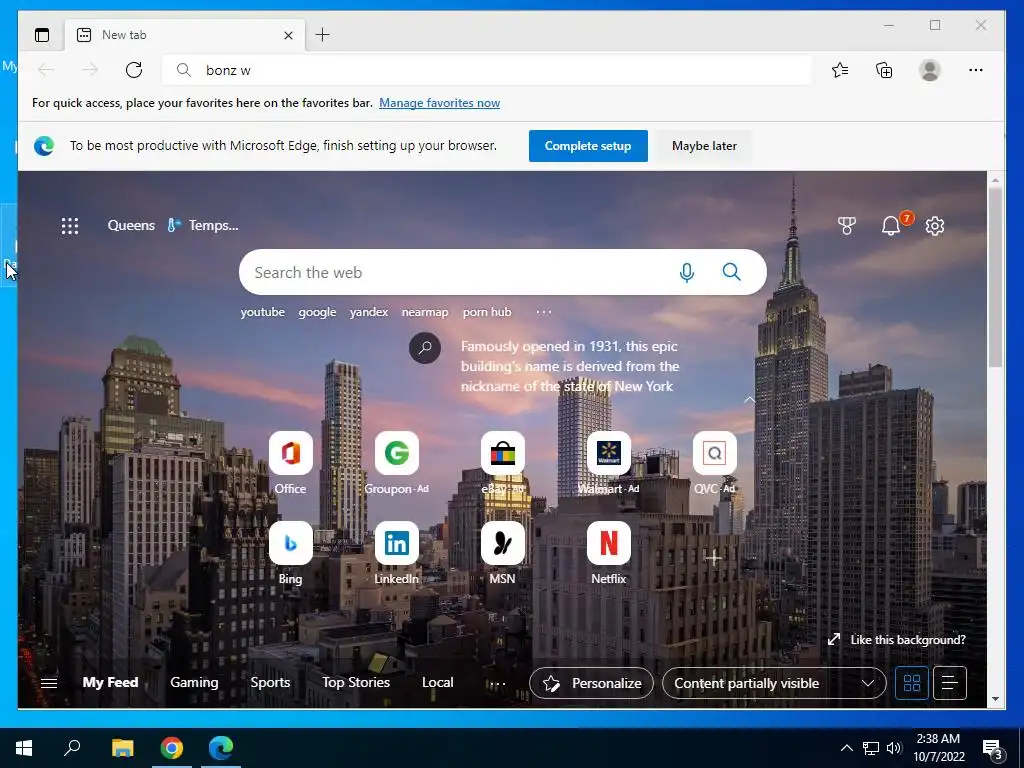The image size is (1024, 768).
Task: Collapse quick links with the up chevron
Action: point(749,400)
